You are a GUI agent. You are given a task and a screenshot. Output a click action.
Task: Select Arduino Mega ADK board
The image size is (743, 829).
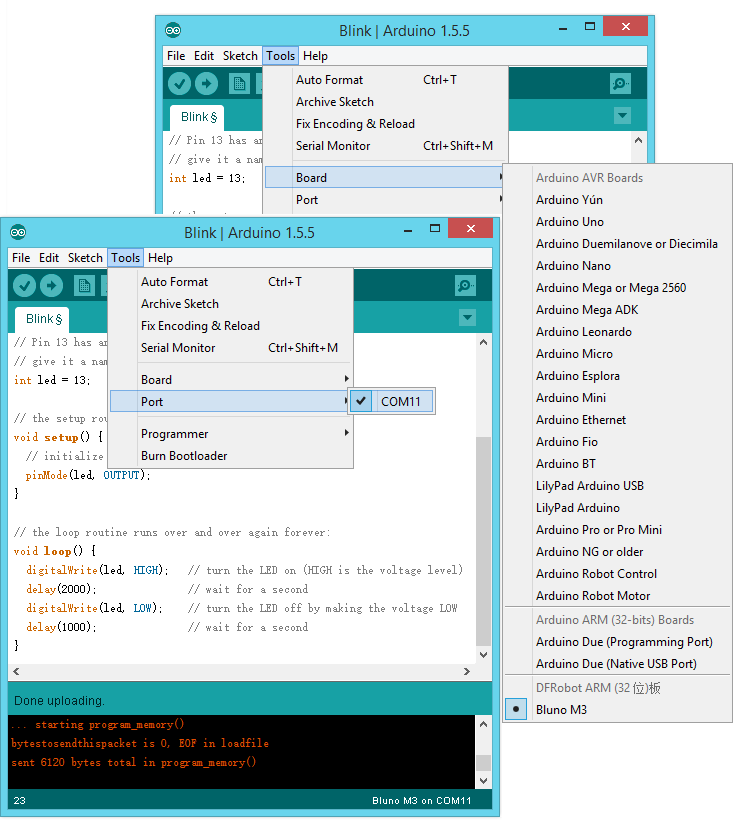click(618, 310)
